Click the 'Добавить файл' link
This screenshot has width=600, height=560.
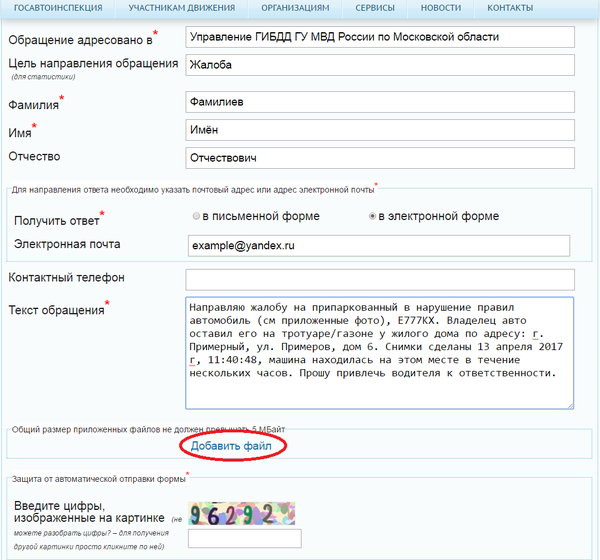tap(231, 446)
